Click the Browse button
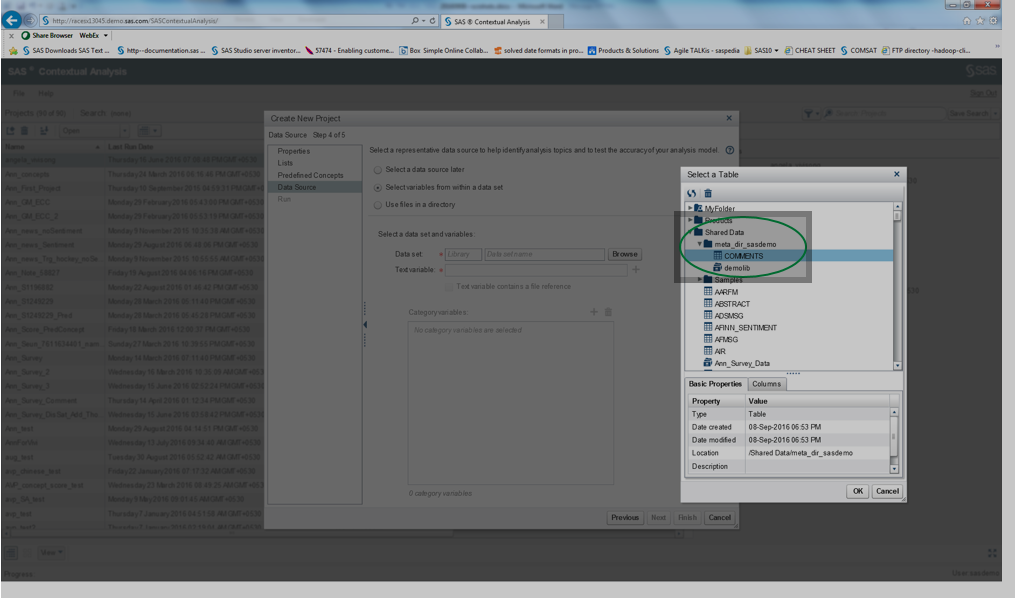 (625, 254)
